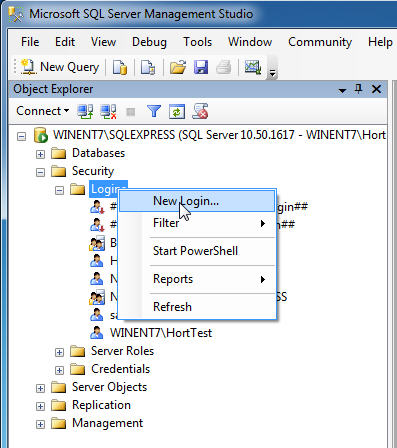
Task: Click the SSMS application icon in title bar
Action: tap(16, 14)
